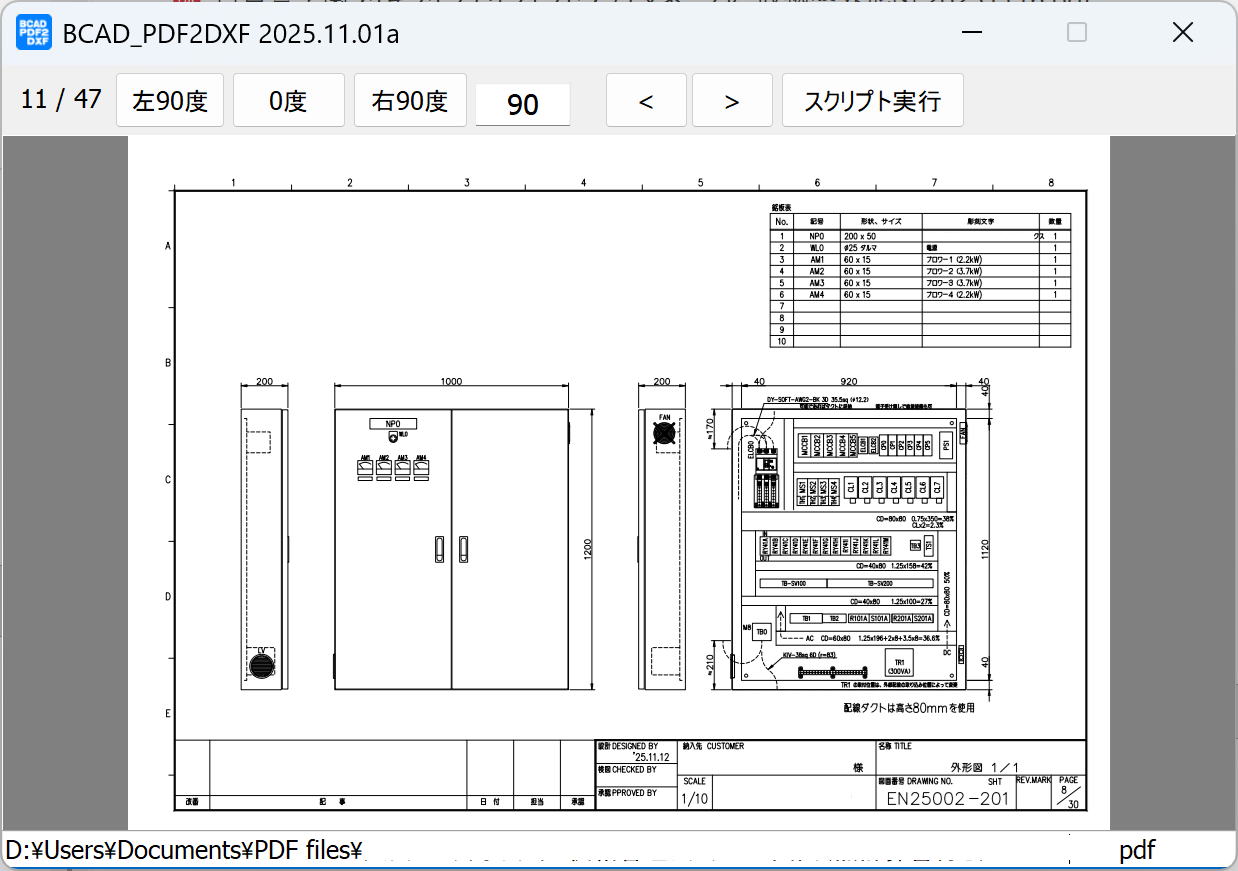The height and width of the screenshot is (871, 1238).
Task: Click the AM1 ammeter on the door
Action: tap(366, 470)
